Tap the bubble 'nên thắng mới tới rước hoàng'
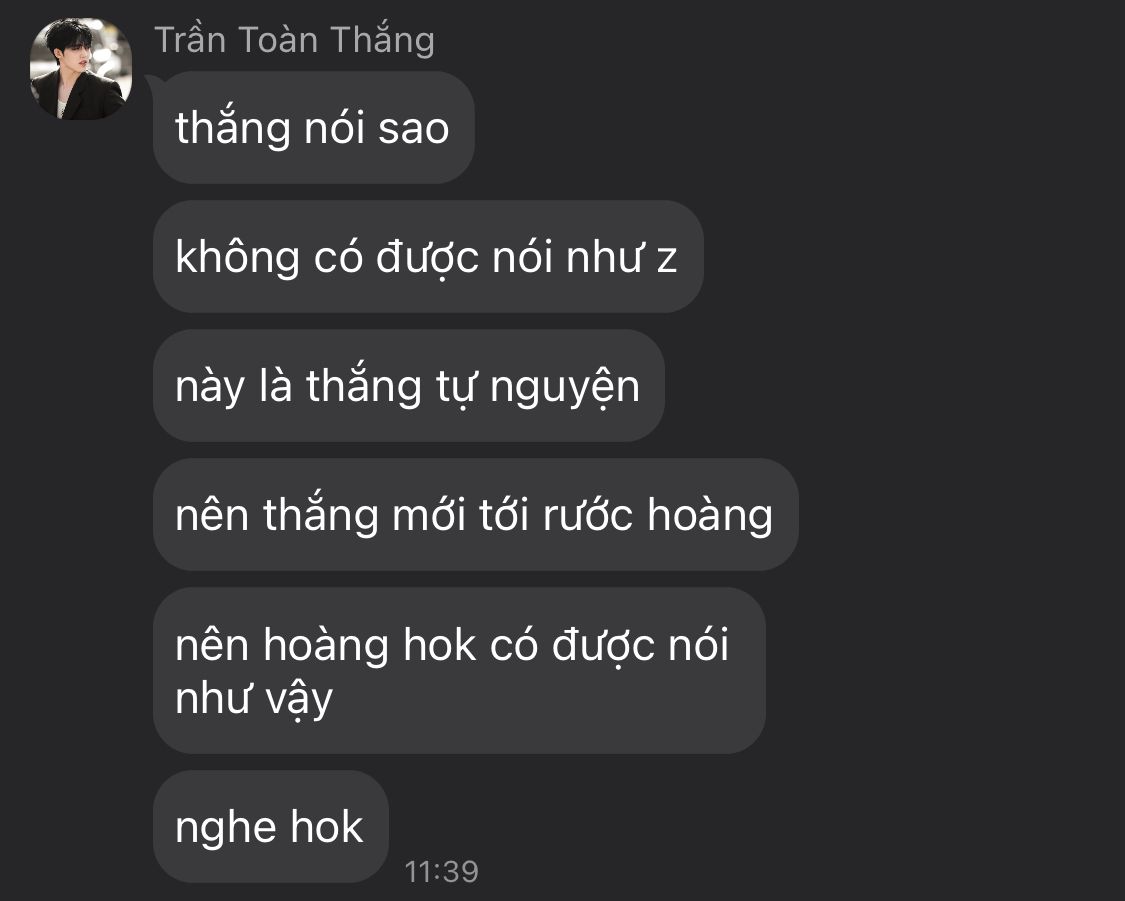The height and width of the screenshot is (901, 1125). [476, 515]
